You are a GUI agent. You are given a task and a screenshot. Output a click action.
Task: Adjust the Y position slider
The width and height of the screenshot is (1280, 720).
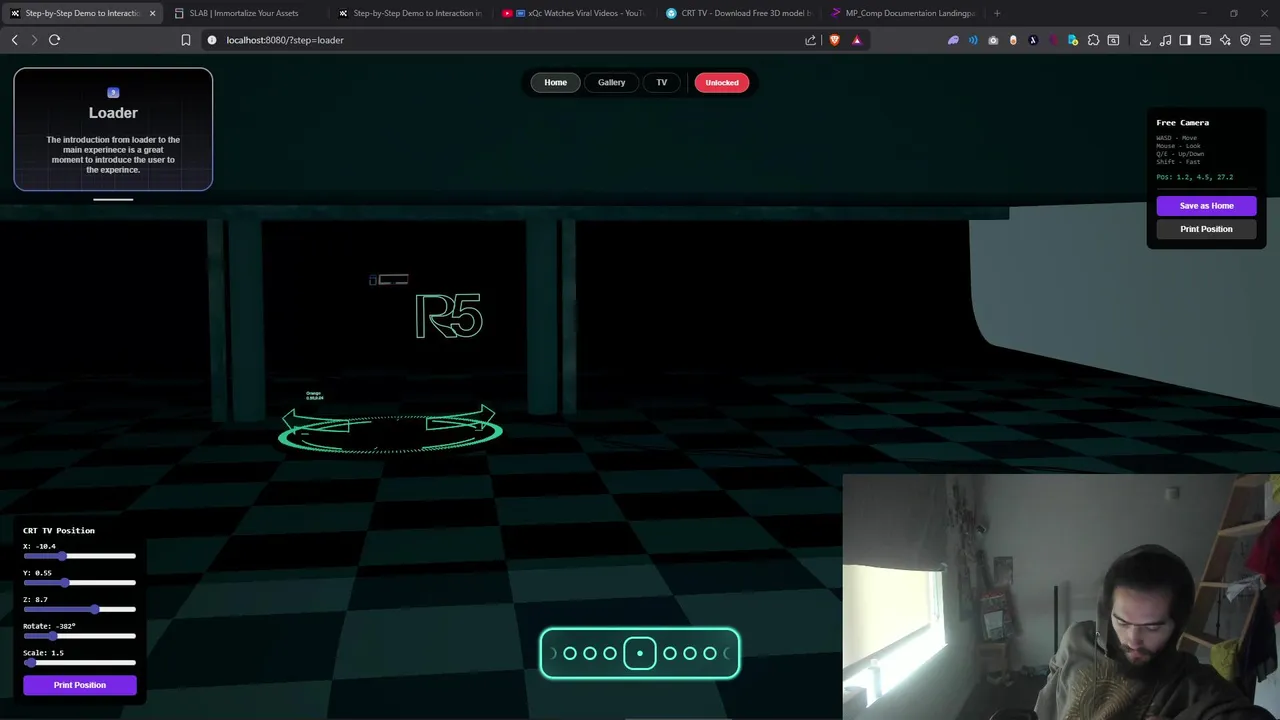pos(80,582)
